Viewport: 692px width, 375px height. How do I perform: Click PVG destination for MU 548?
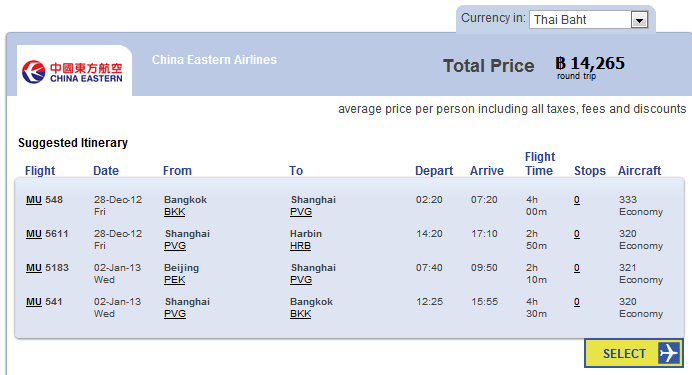(x=301, y=212)
